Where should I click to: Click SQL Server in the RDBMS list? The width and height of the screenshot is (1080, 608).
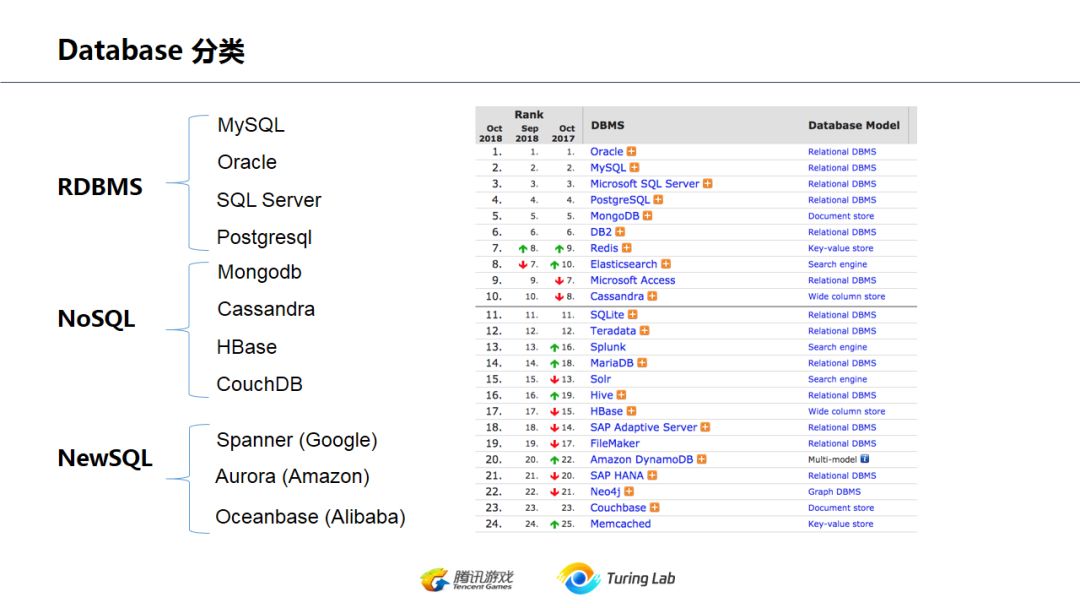click(269, 200)
